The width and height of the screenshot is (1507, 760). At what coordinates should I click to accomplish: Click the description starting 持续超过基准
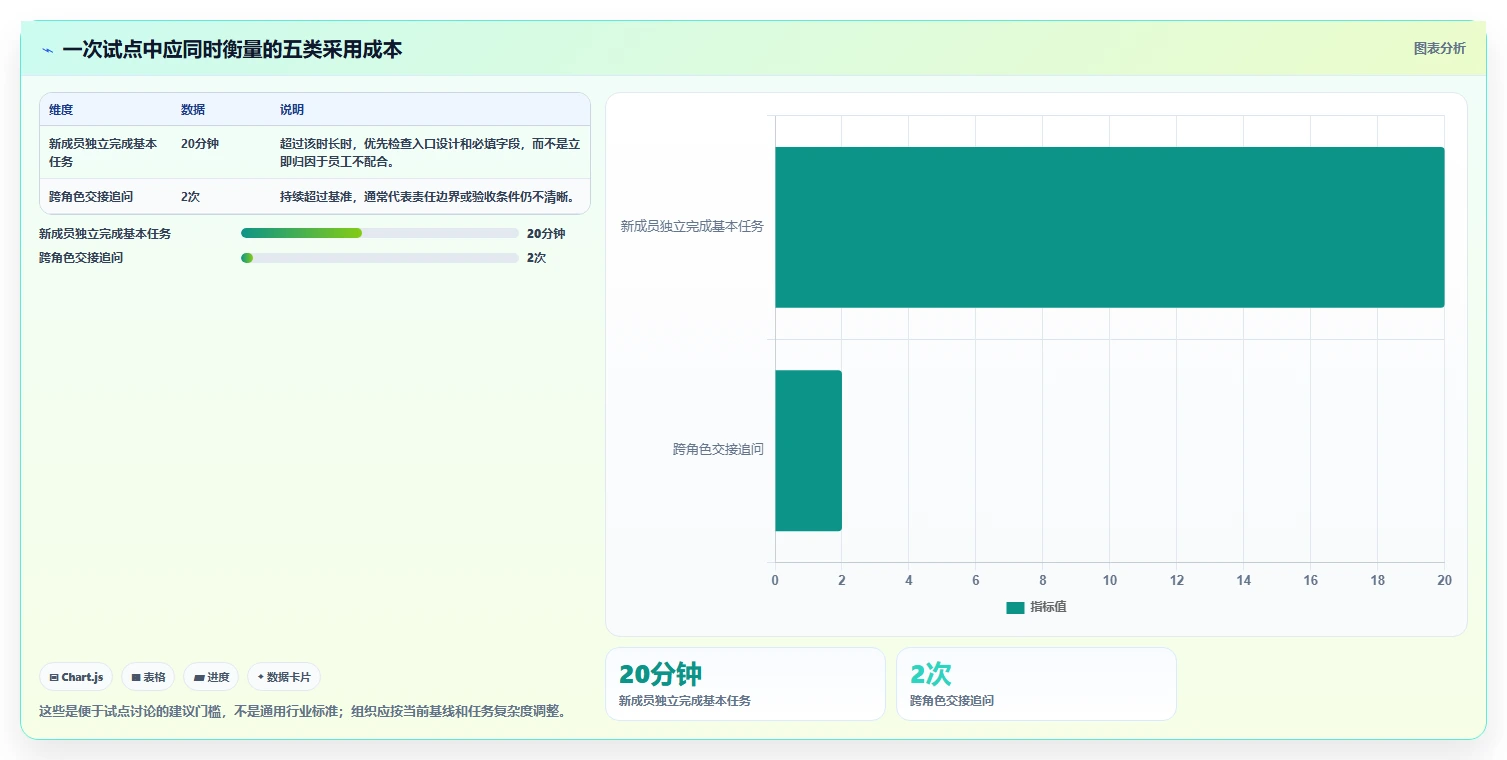(x=428, y=197)
